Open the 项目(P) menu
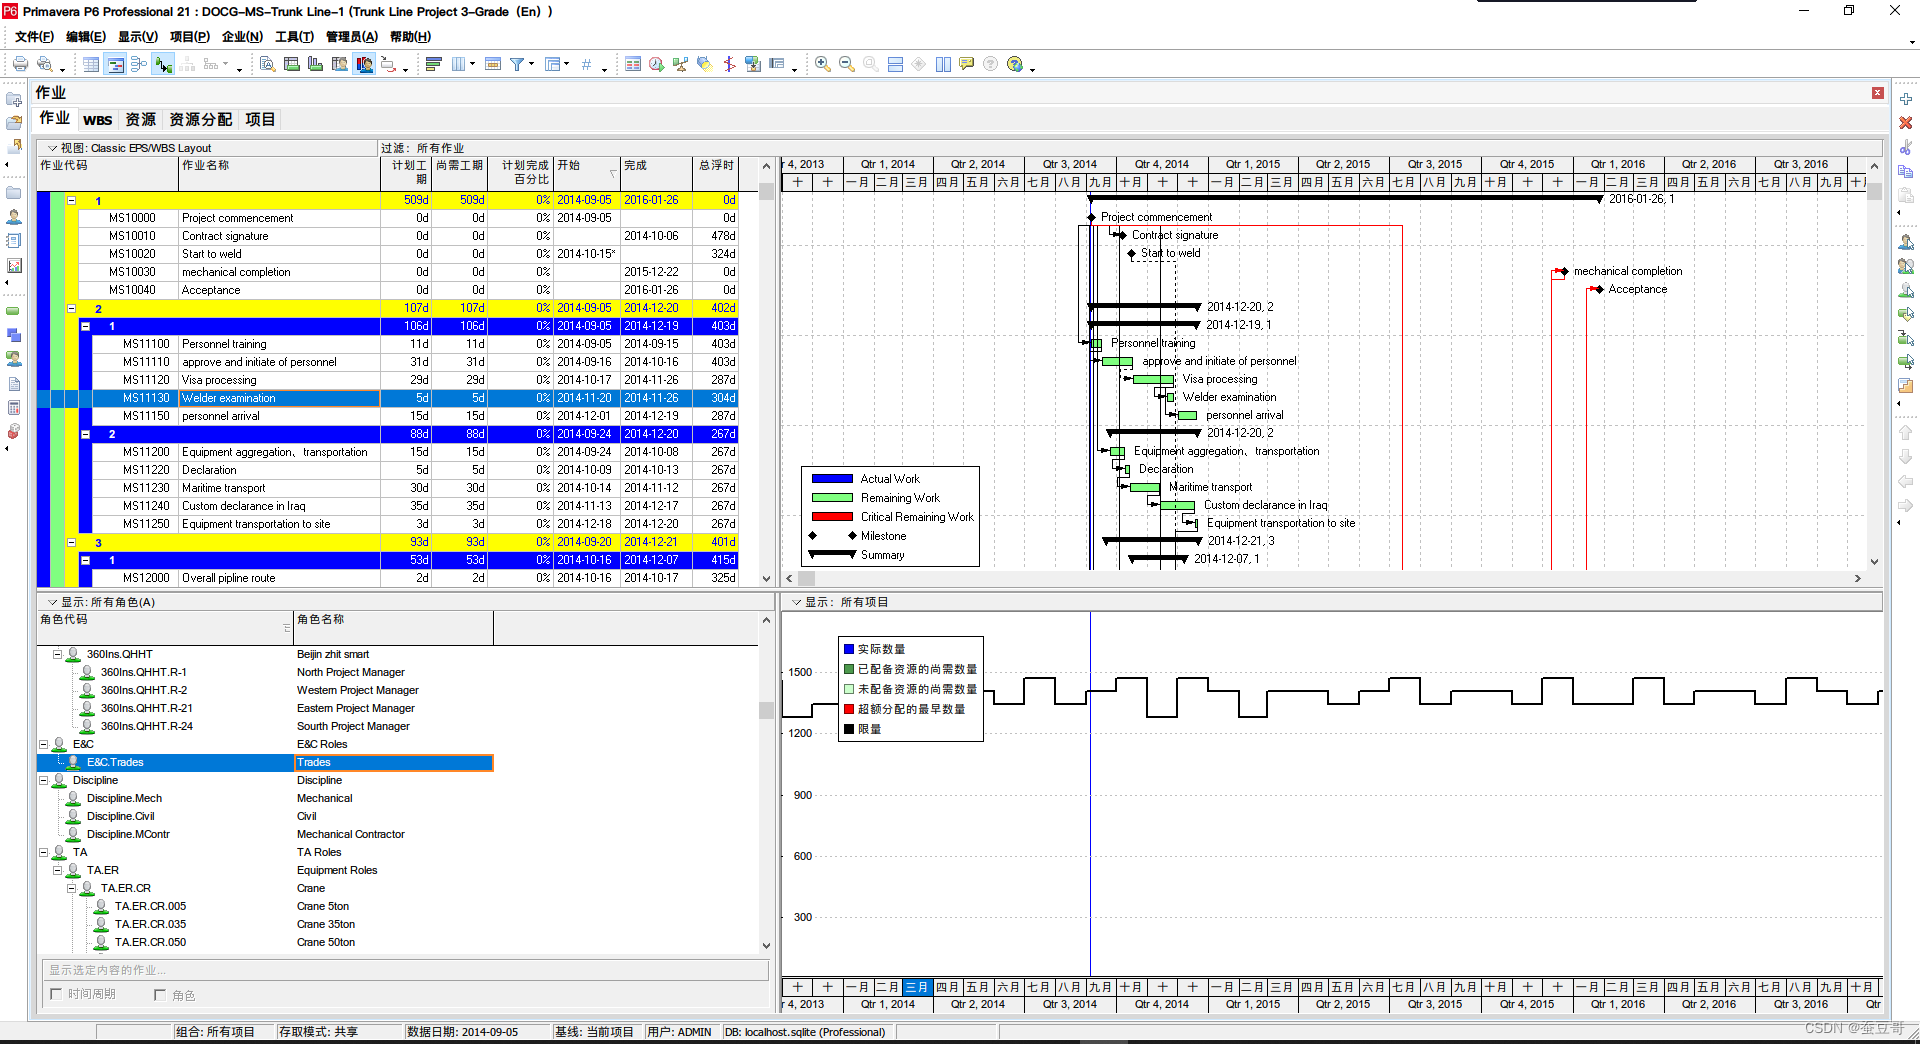Screen dimensions: 1920x1044 pos(189,37)
